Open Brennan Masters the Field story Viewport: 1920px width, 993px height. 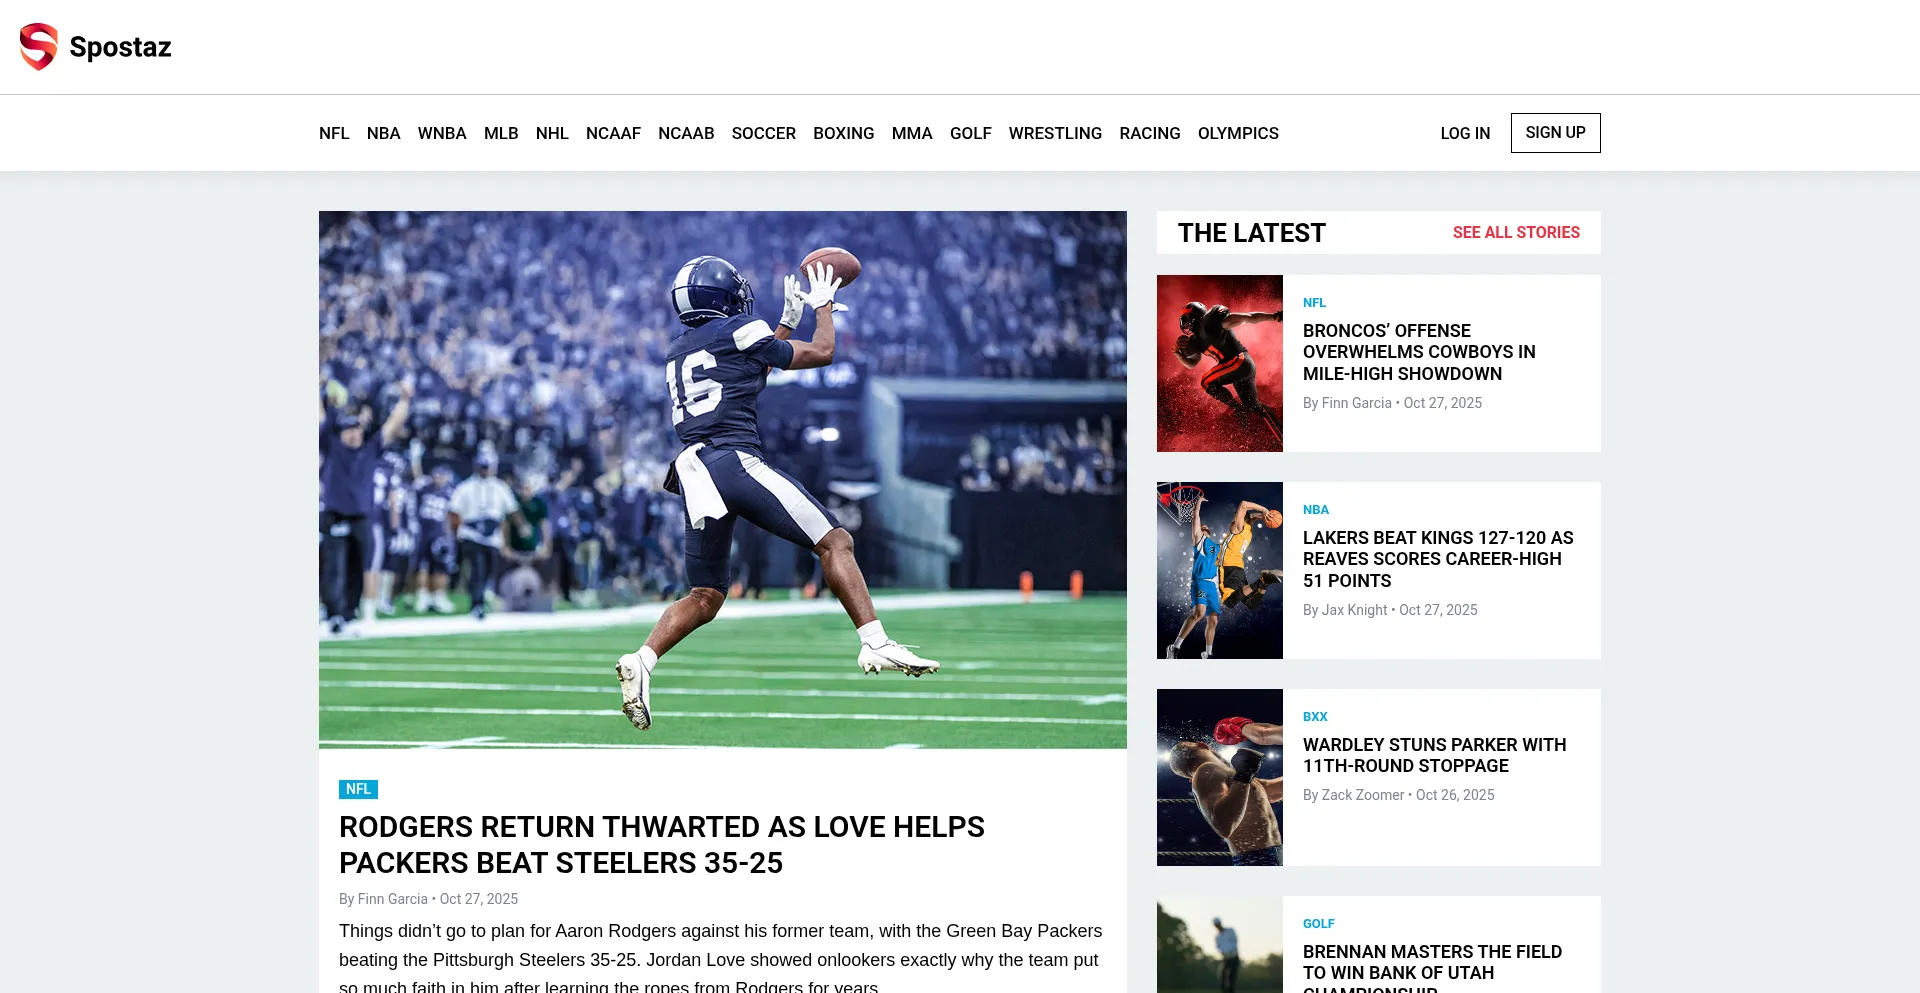tap(1431, 962)
